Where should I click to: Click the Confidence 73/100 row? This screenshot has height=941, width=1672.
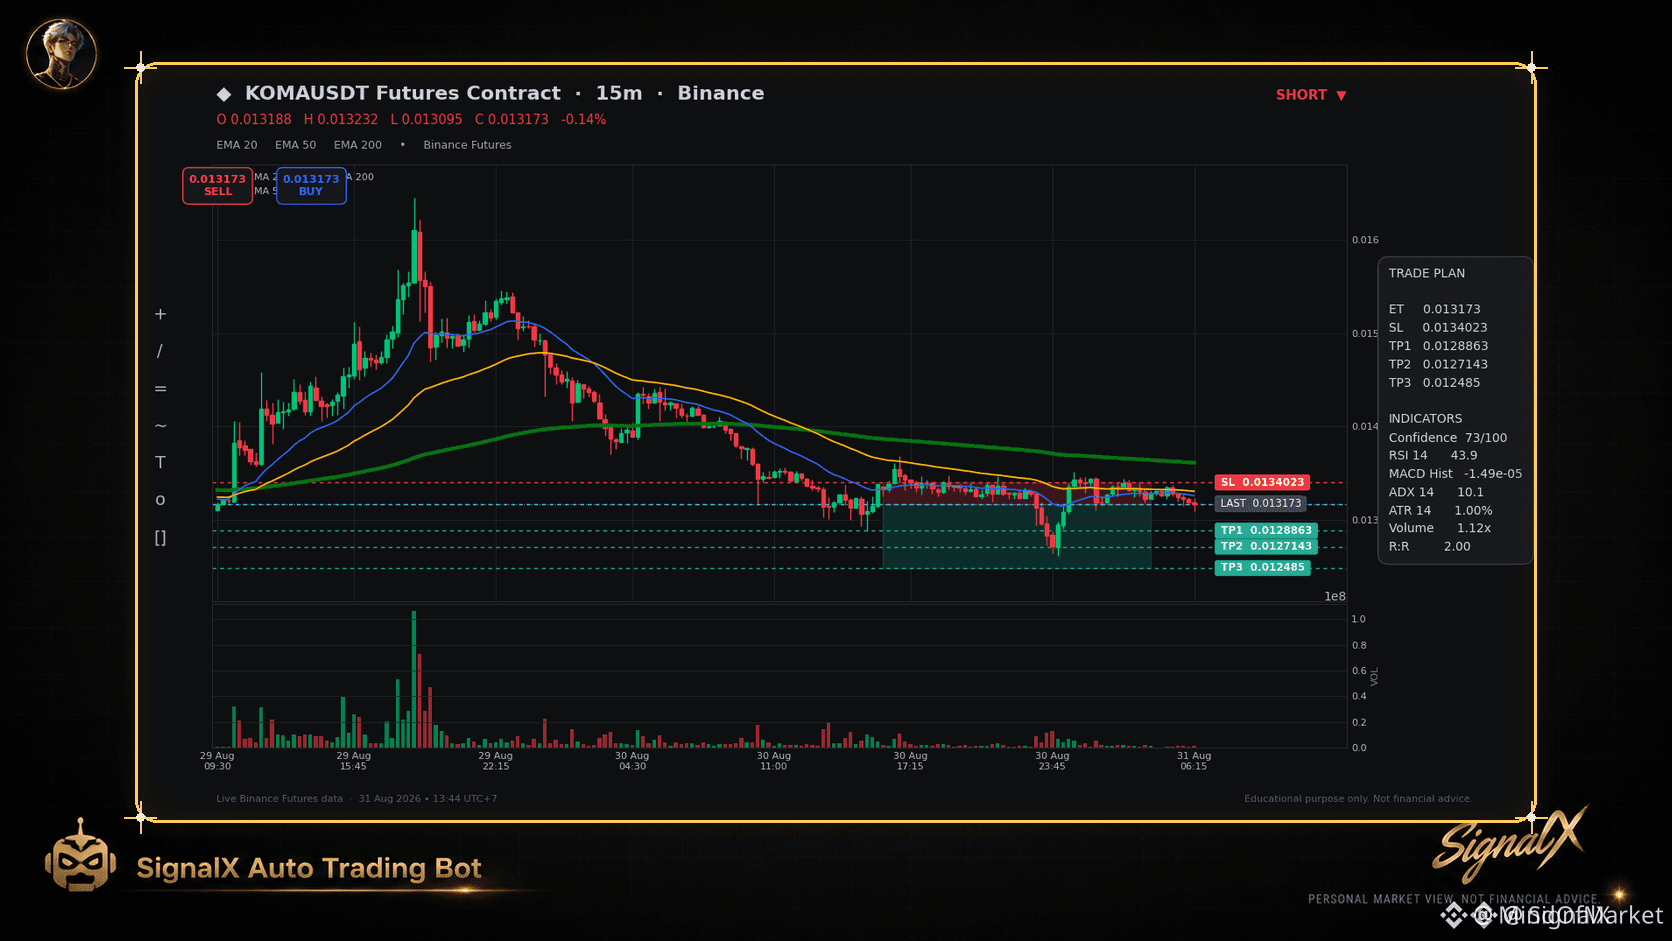click(1447, 438)
